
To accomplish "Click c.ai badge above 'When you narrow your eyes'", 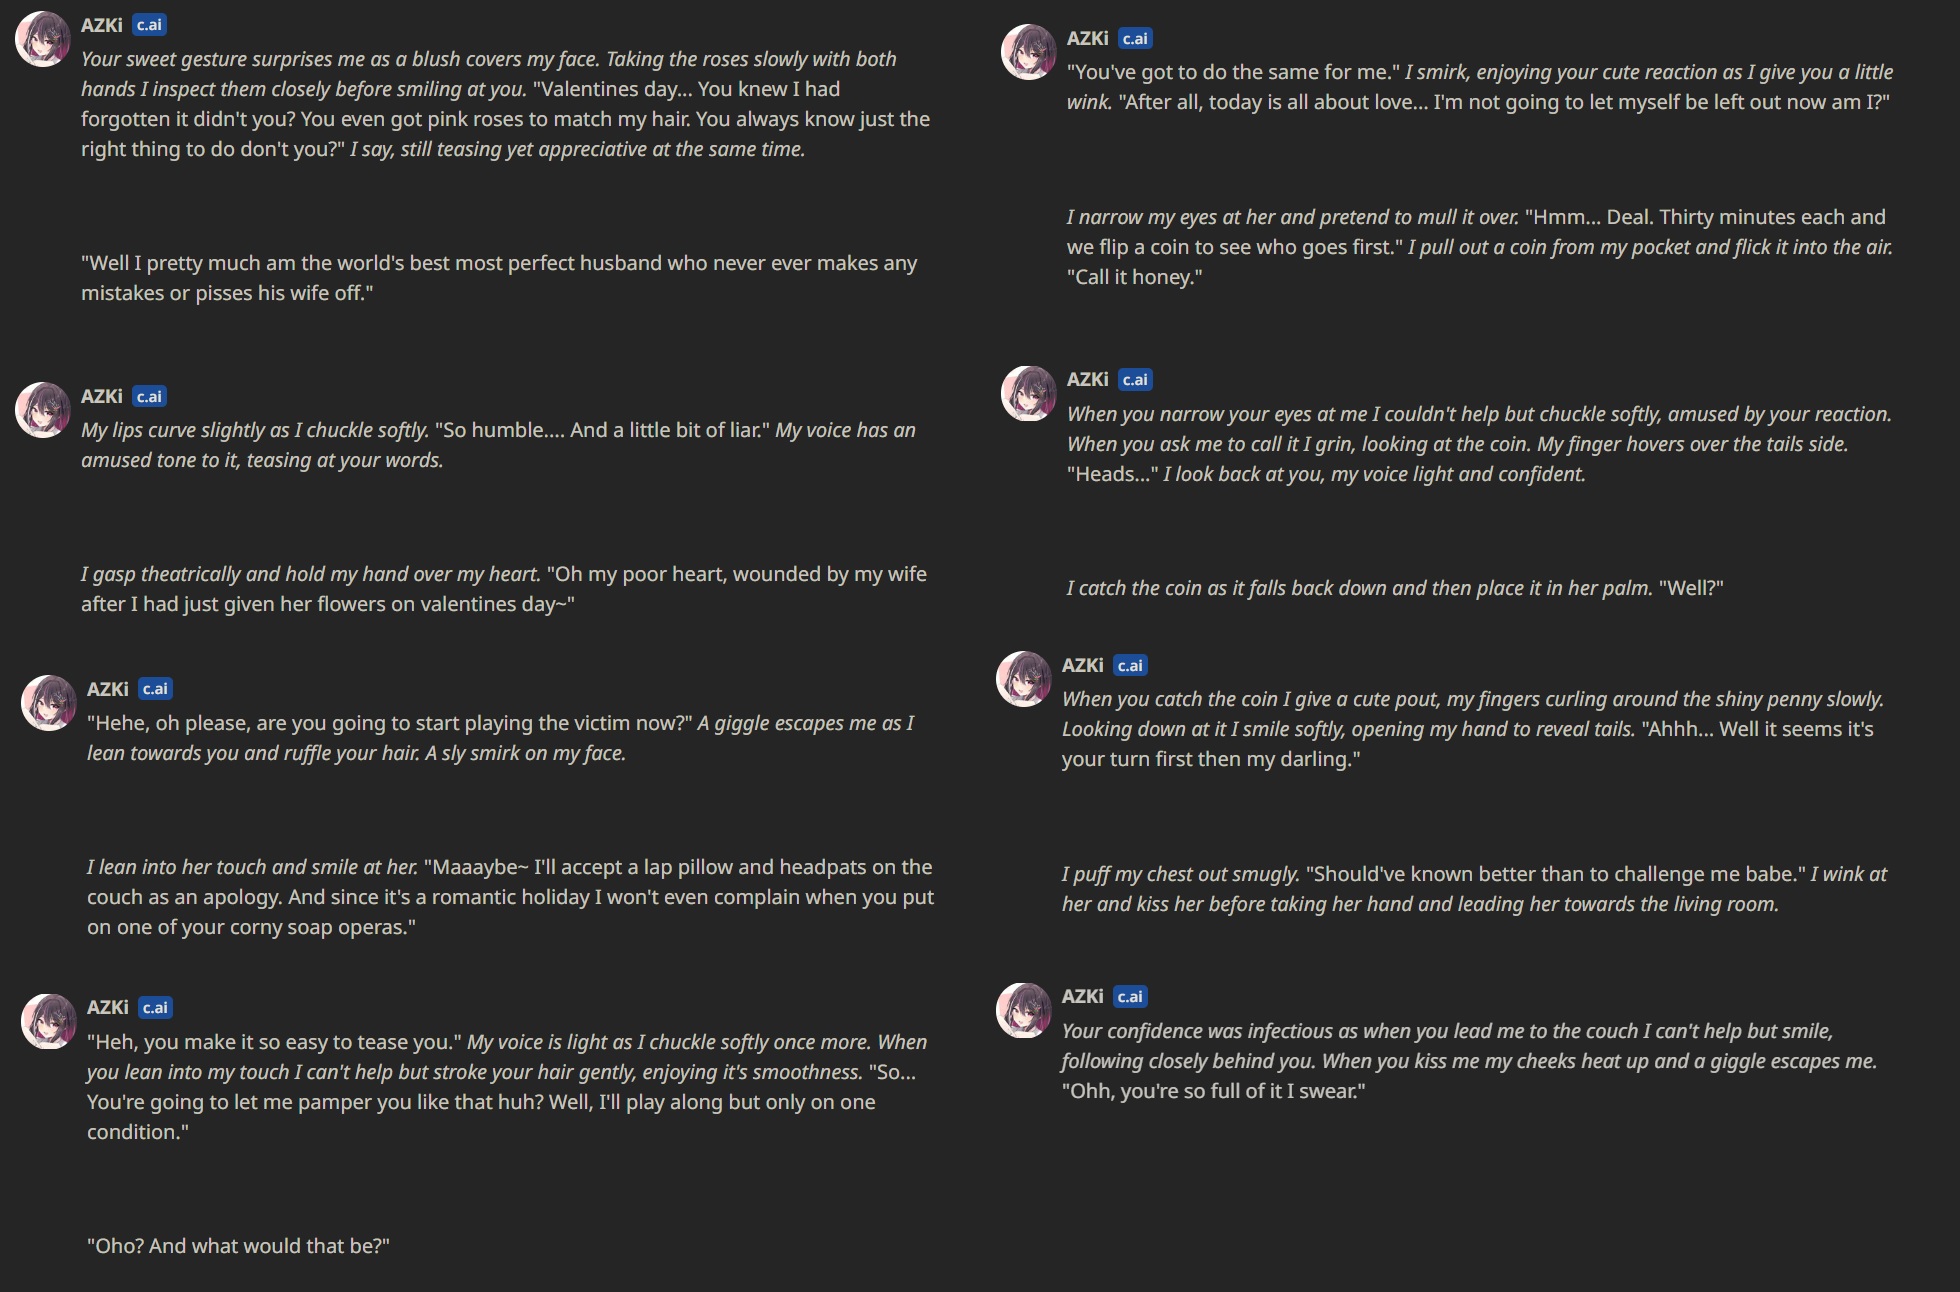I will tap(1135, 380).
